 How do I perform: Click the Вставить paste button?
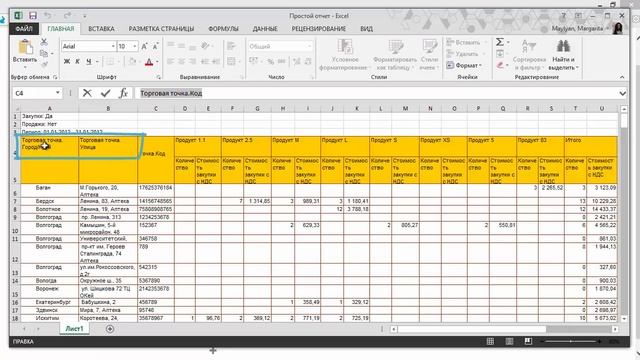pos(25,53)
